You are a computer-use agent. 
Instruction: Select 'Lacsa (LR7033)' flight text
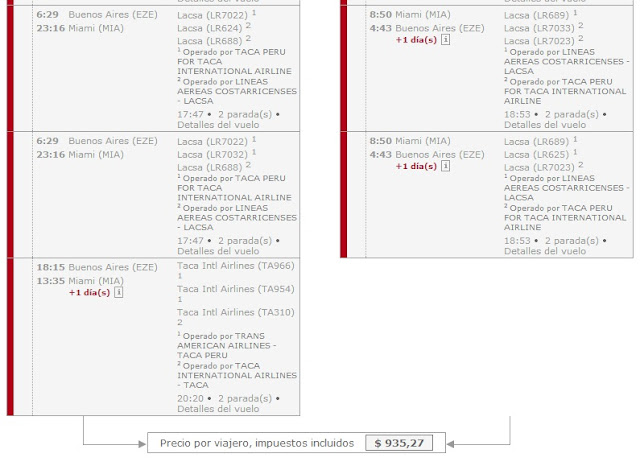pyautogui.click(x=539, y=28)
